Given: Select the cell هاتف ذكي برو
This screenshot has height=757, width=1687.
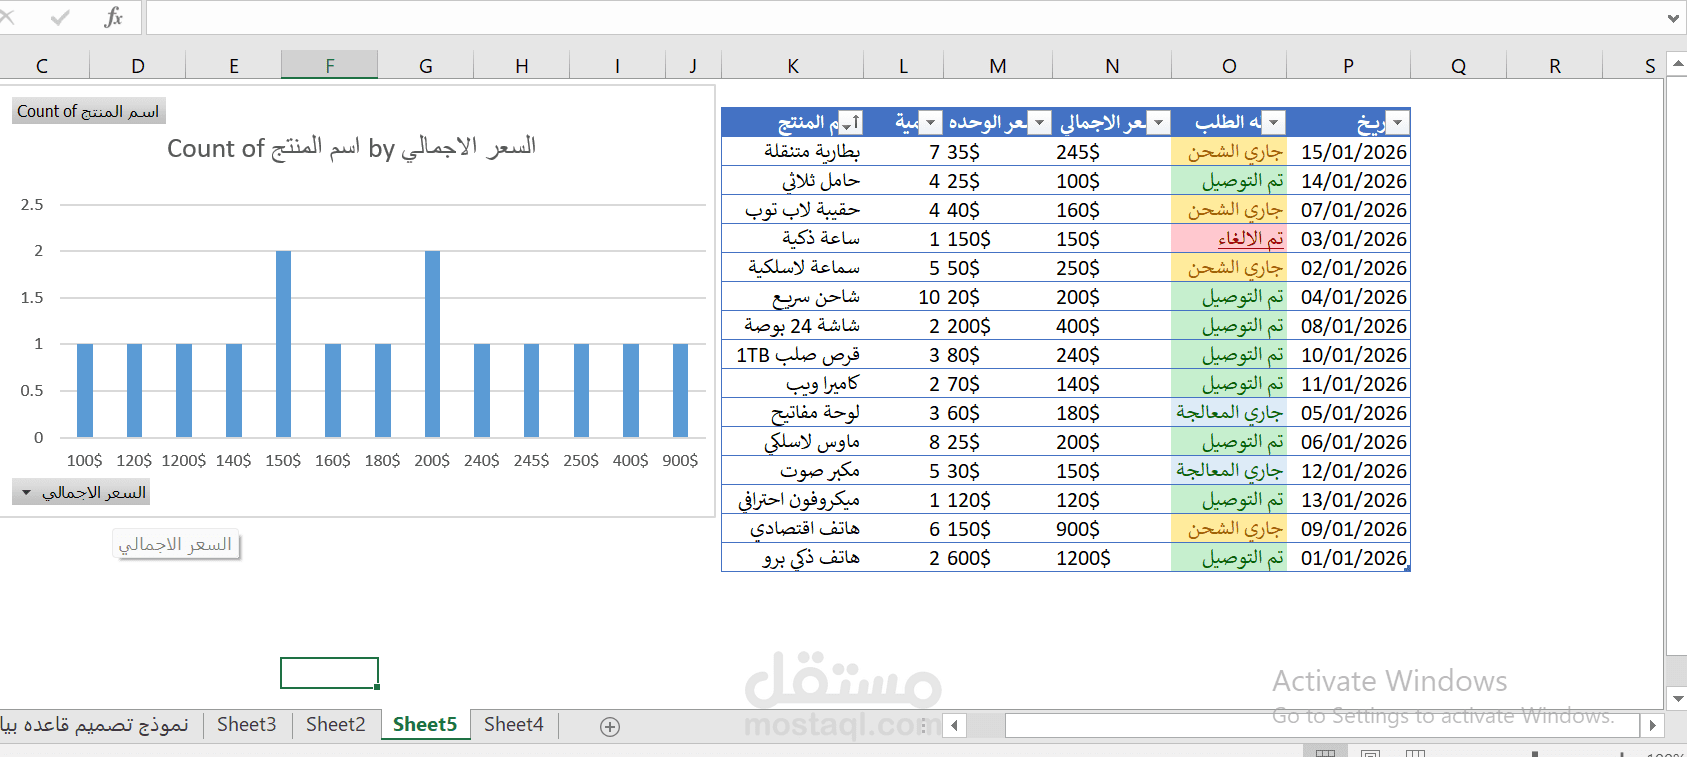Looking at the screenshot, I should (x=792, y=558).
